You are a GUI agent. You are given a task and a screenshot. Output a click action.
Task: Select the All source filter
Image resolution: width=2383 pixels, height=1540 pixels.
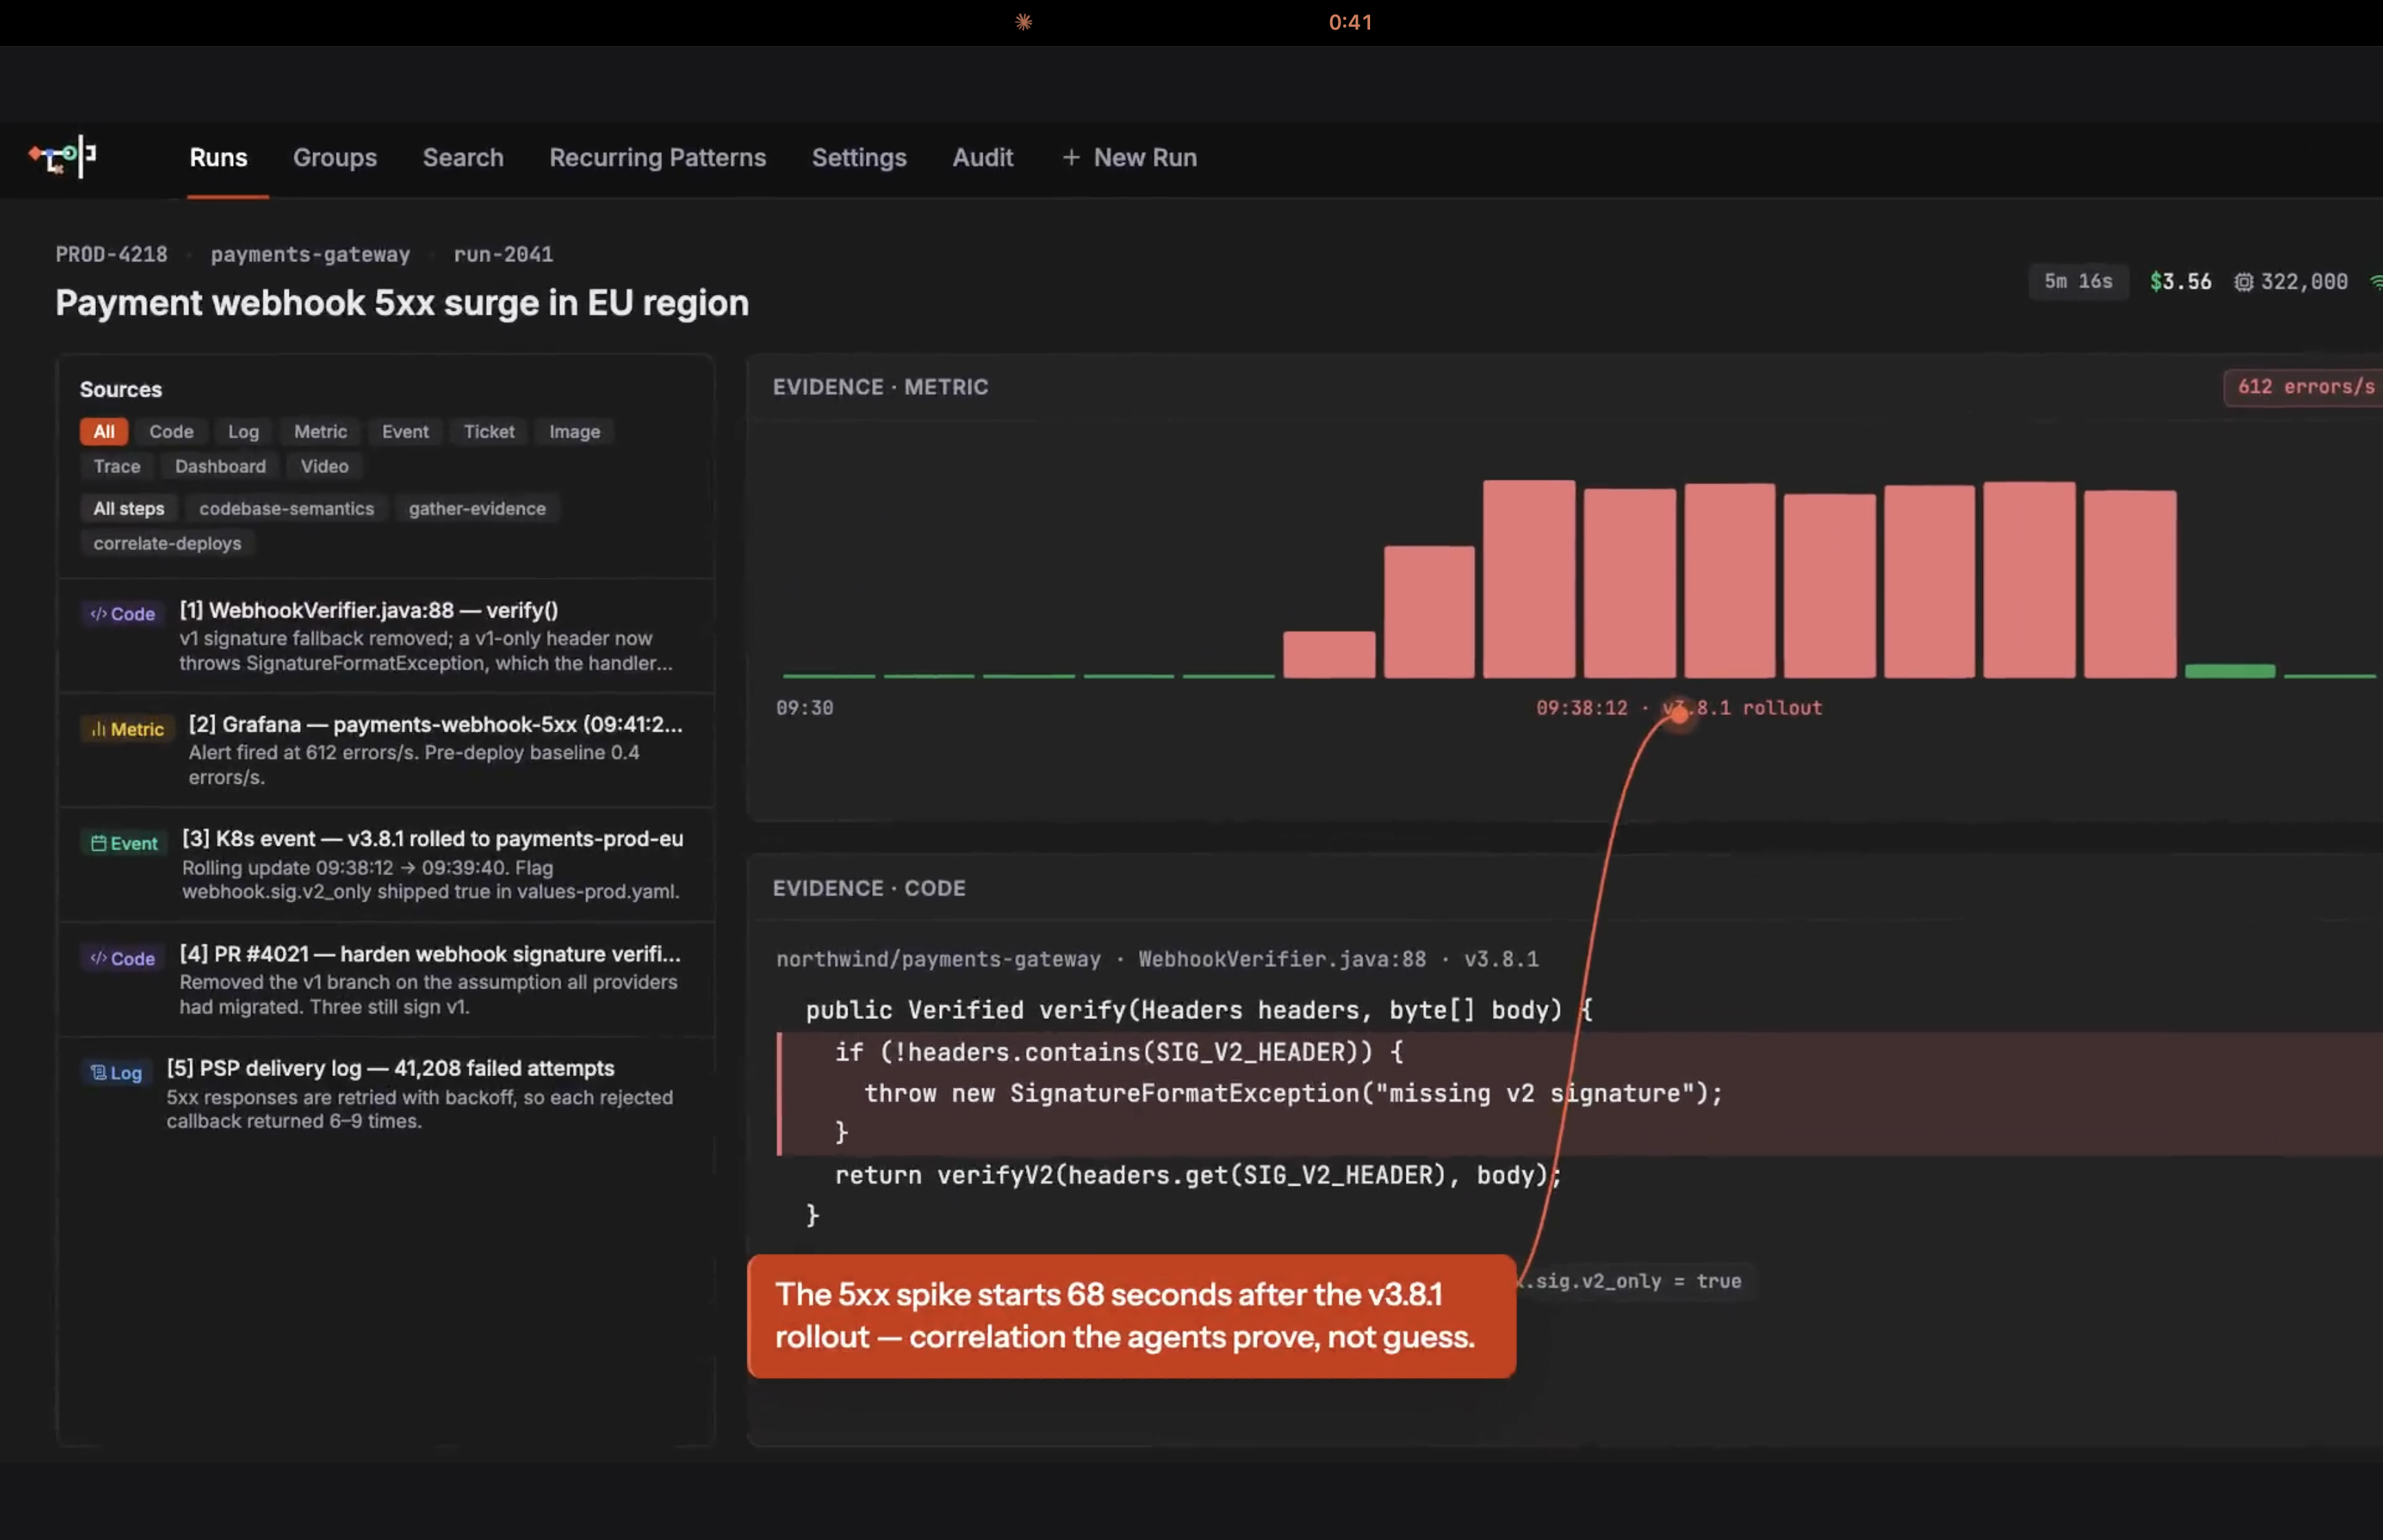coord(104,431)
